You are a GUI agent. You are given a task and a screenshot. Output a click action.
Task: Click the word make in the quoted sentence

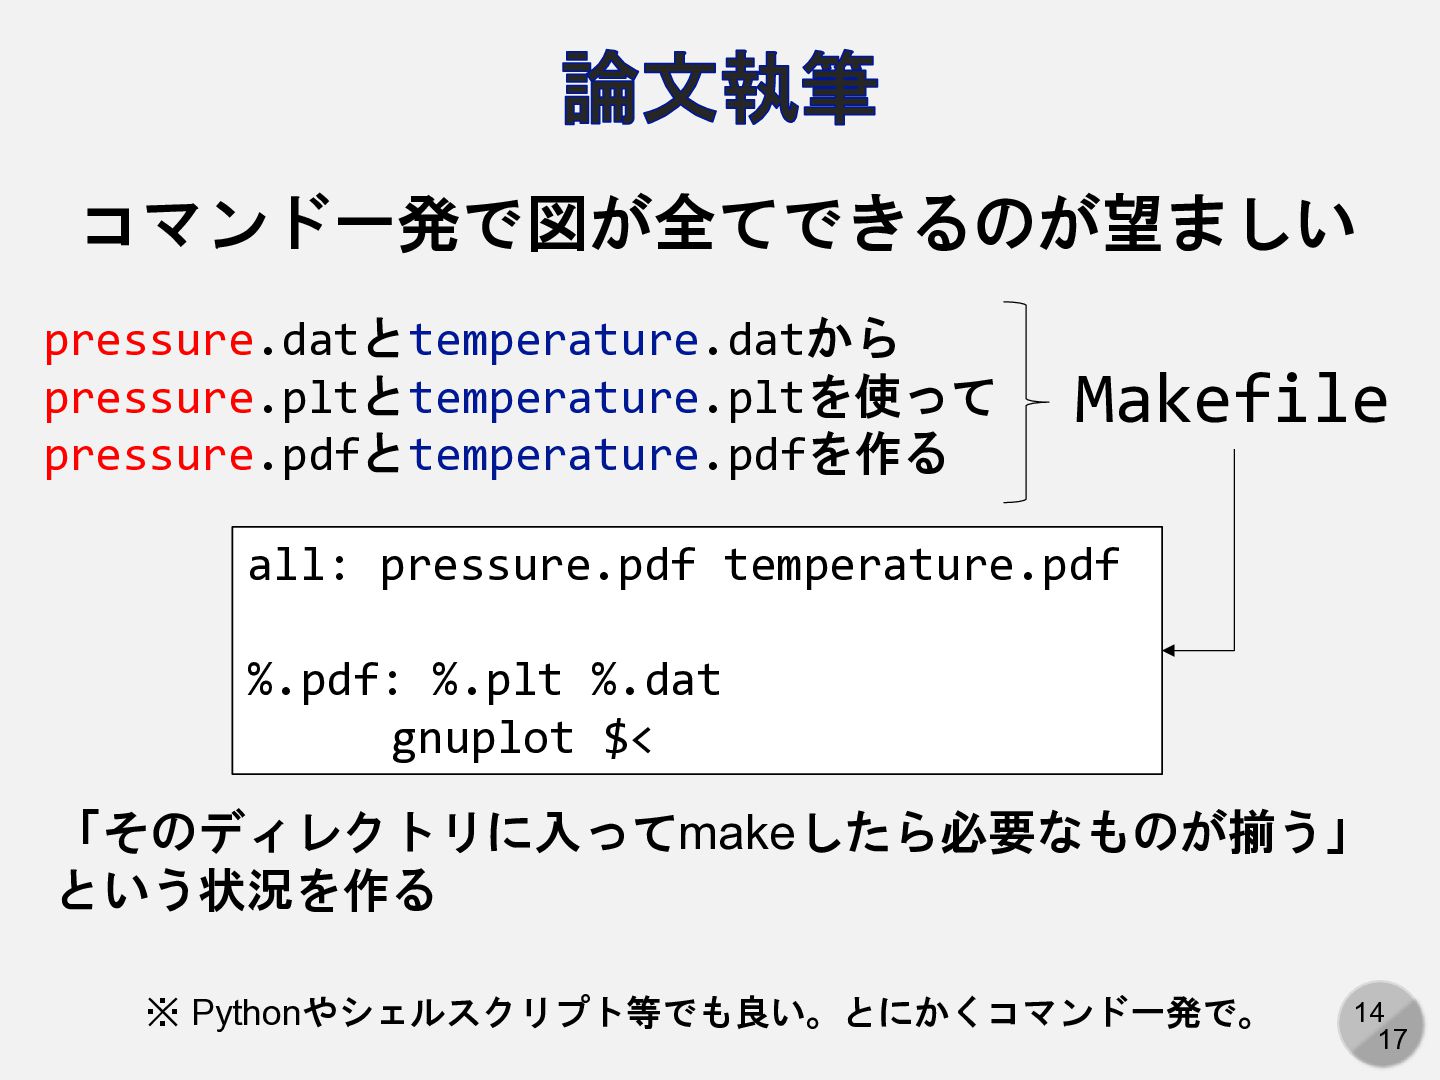[737, 833]
